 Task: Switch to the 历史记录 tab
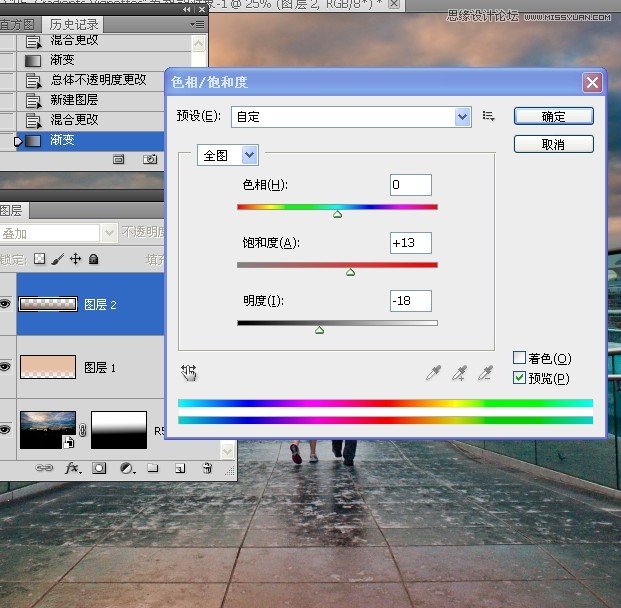[73, 24]
